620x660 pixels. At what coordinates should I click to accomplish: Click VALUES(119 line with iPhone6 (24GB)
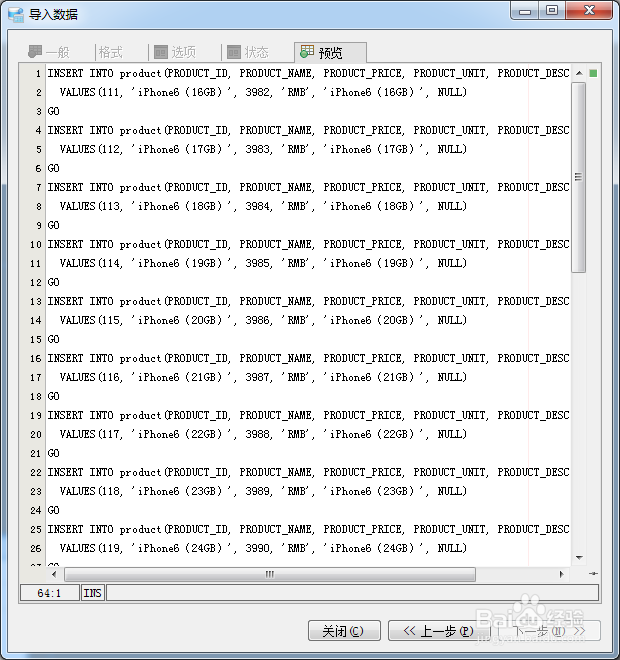point(263,548)
